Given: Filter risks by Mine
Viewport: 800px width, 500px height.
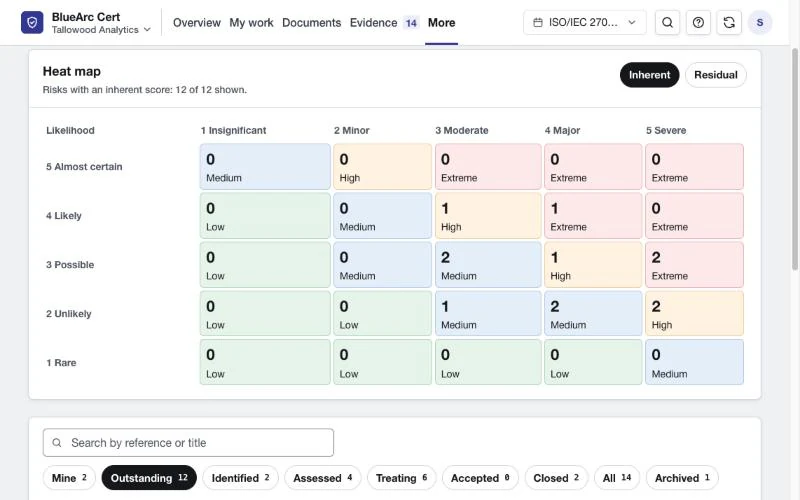Looking at the screenshot, I should pyautogui.click(x=69, y=478).
